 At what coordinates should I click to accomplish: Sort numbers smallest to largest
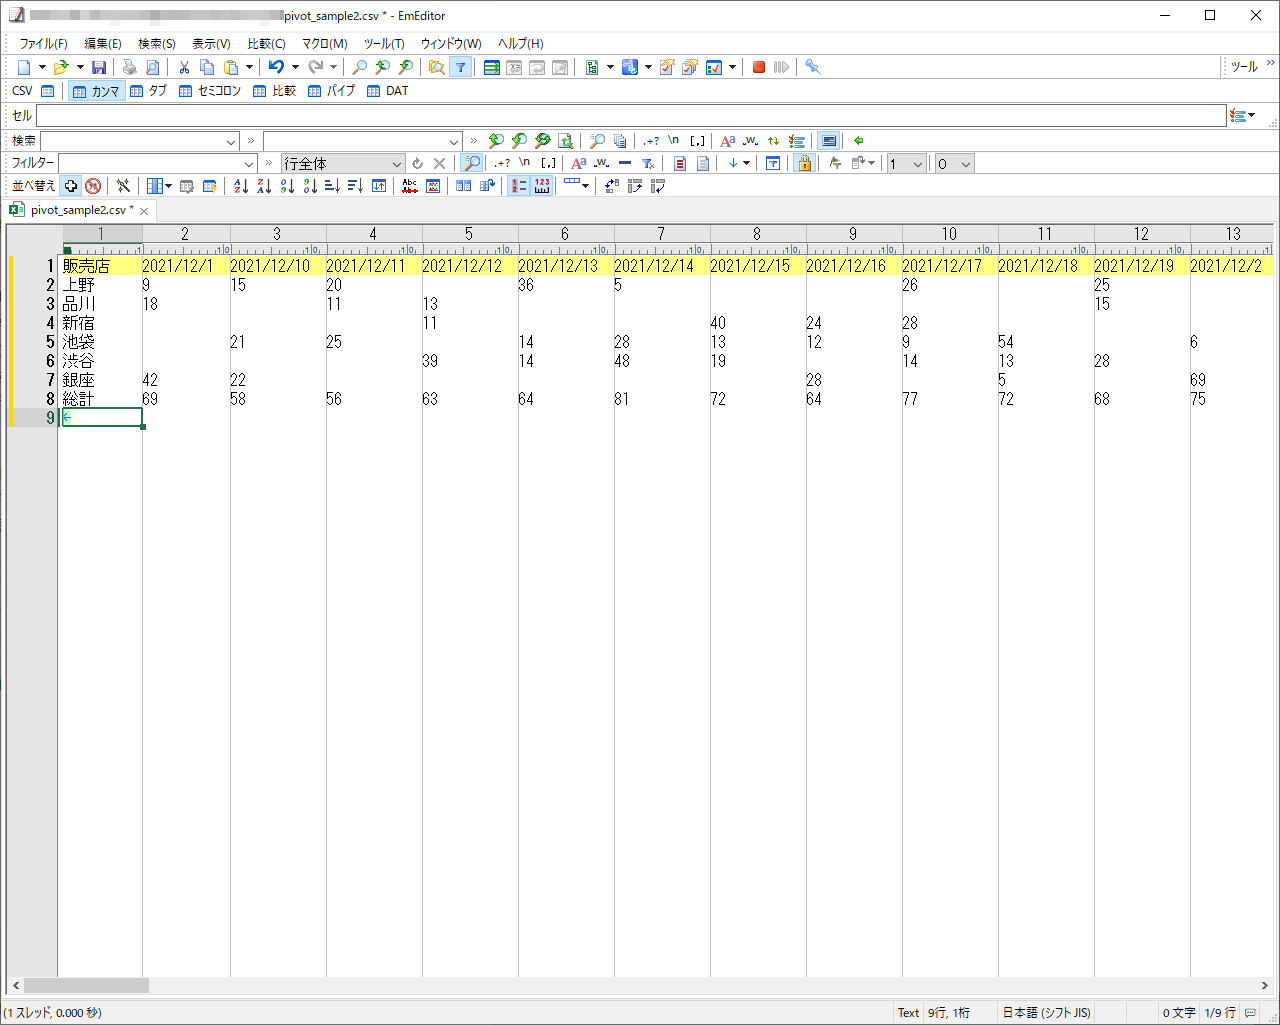[x=287, y=186]
